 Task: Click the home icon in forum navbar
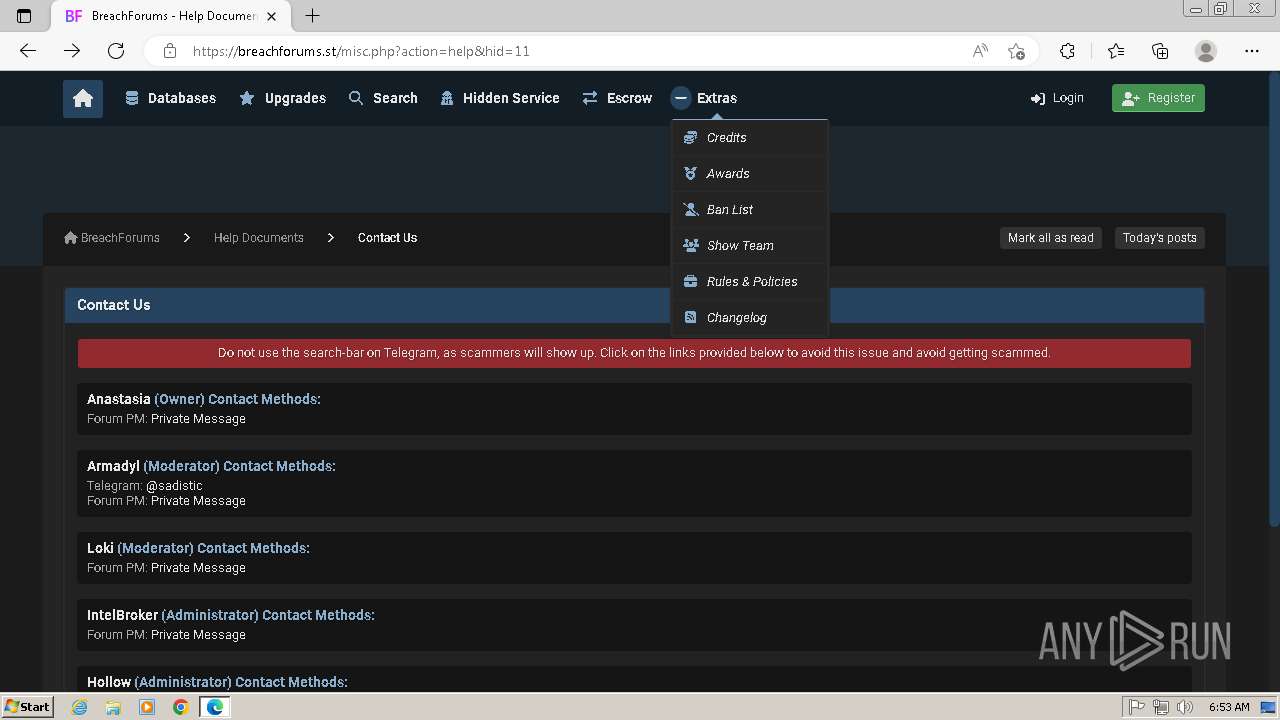point(83,99)
